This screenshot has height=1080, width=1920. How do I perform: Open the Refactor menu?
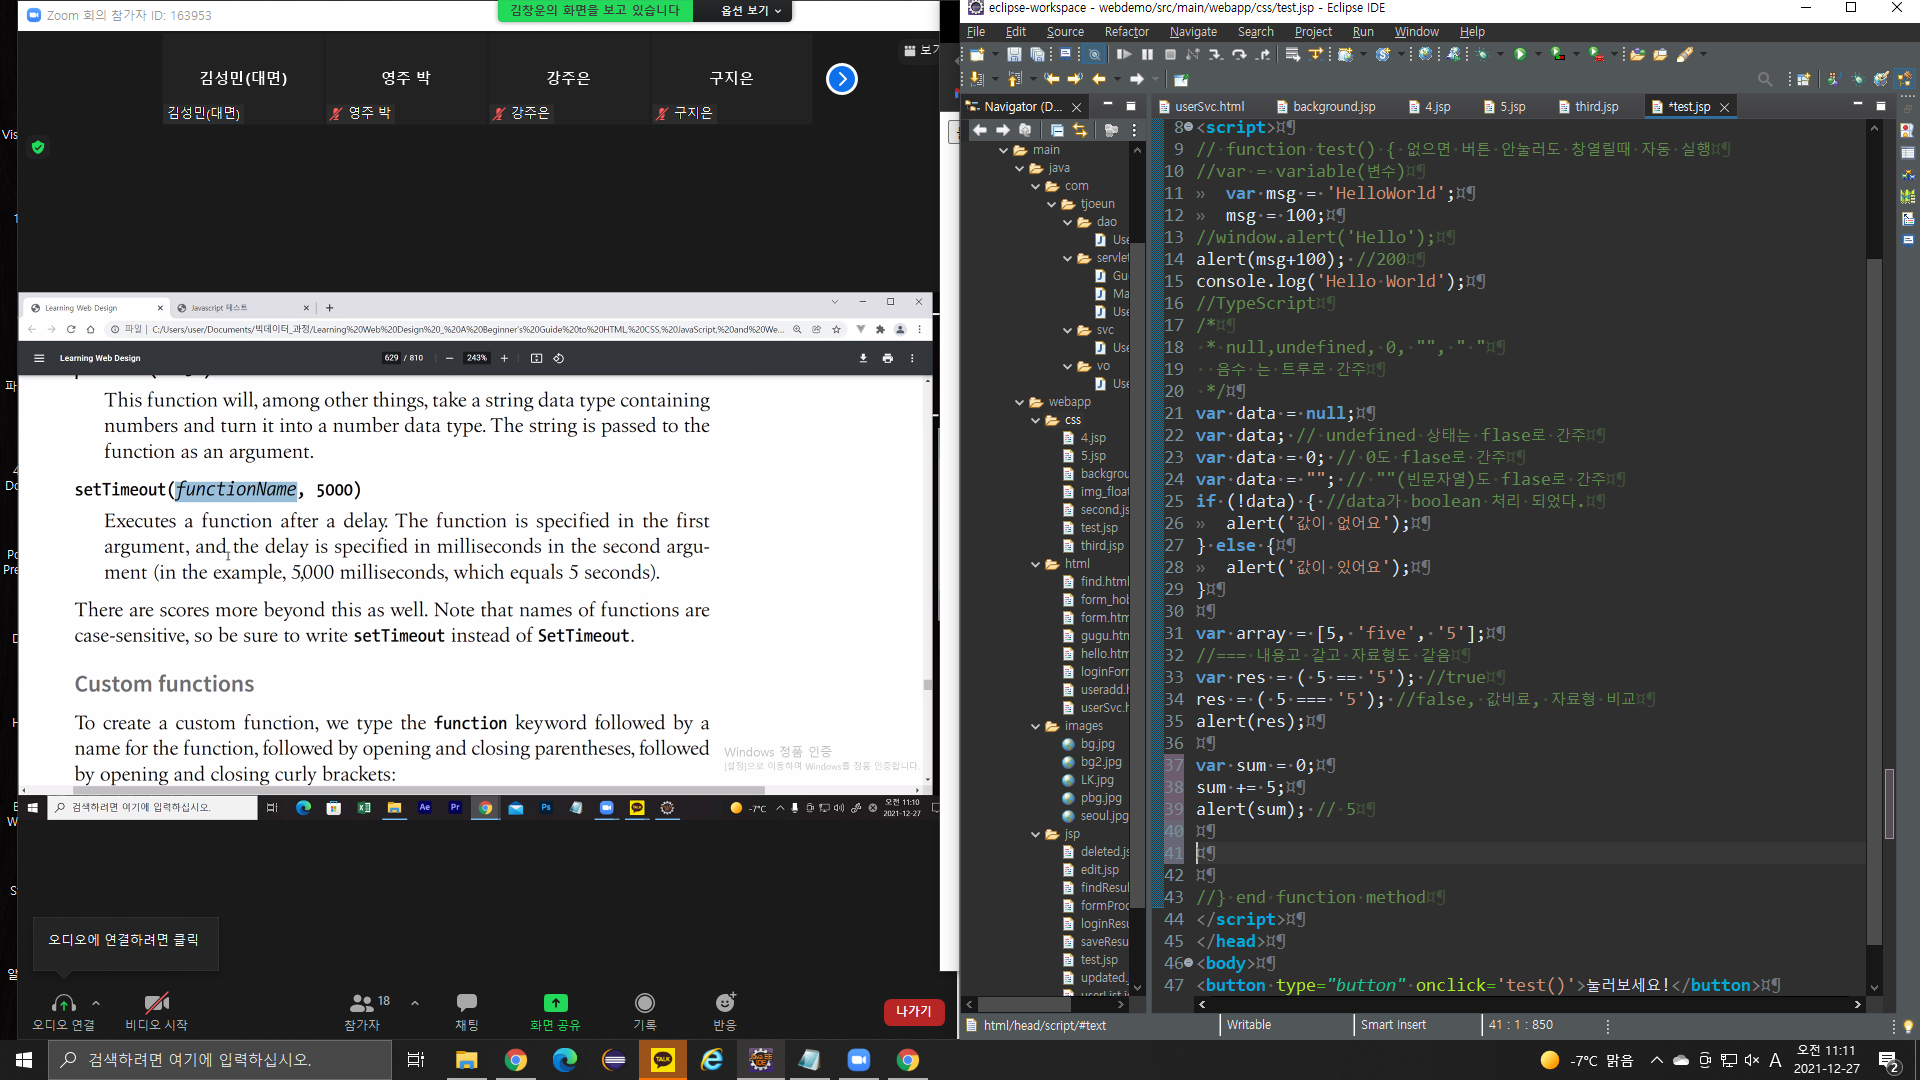click(1126, 32)
